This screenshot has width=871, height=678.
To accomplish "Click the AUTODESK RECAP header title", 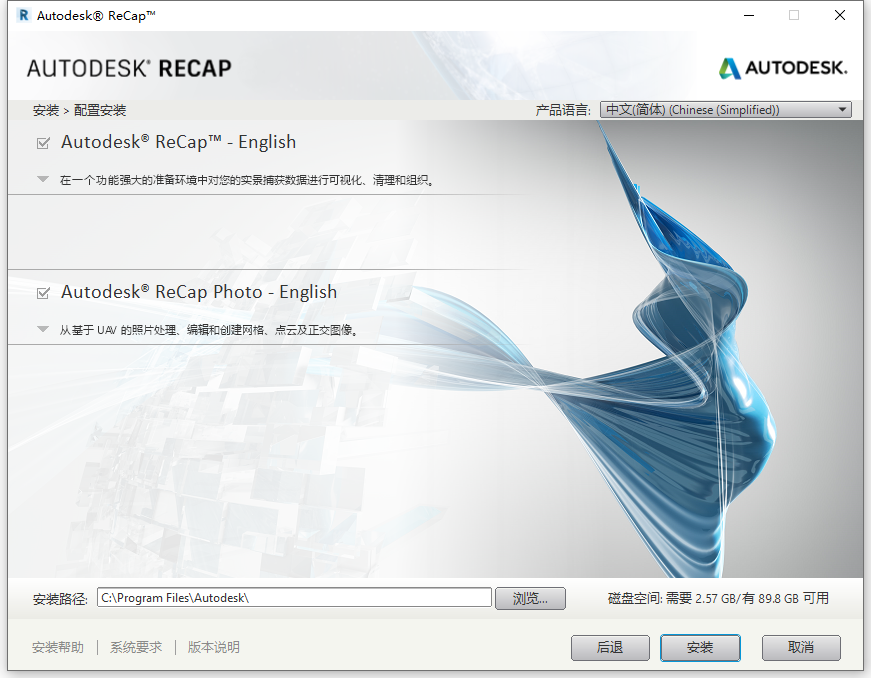I will pyautogui.click(x=129, y=68).
